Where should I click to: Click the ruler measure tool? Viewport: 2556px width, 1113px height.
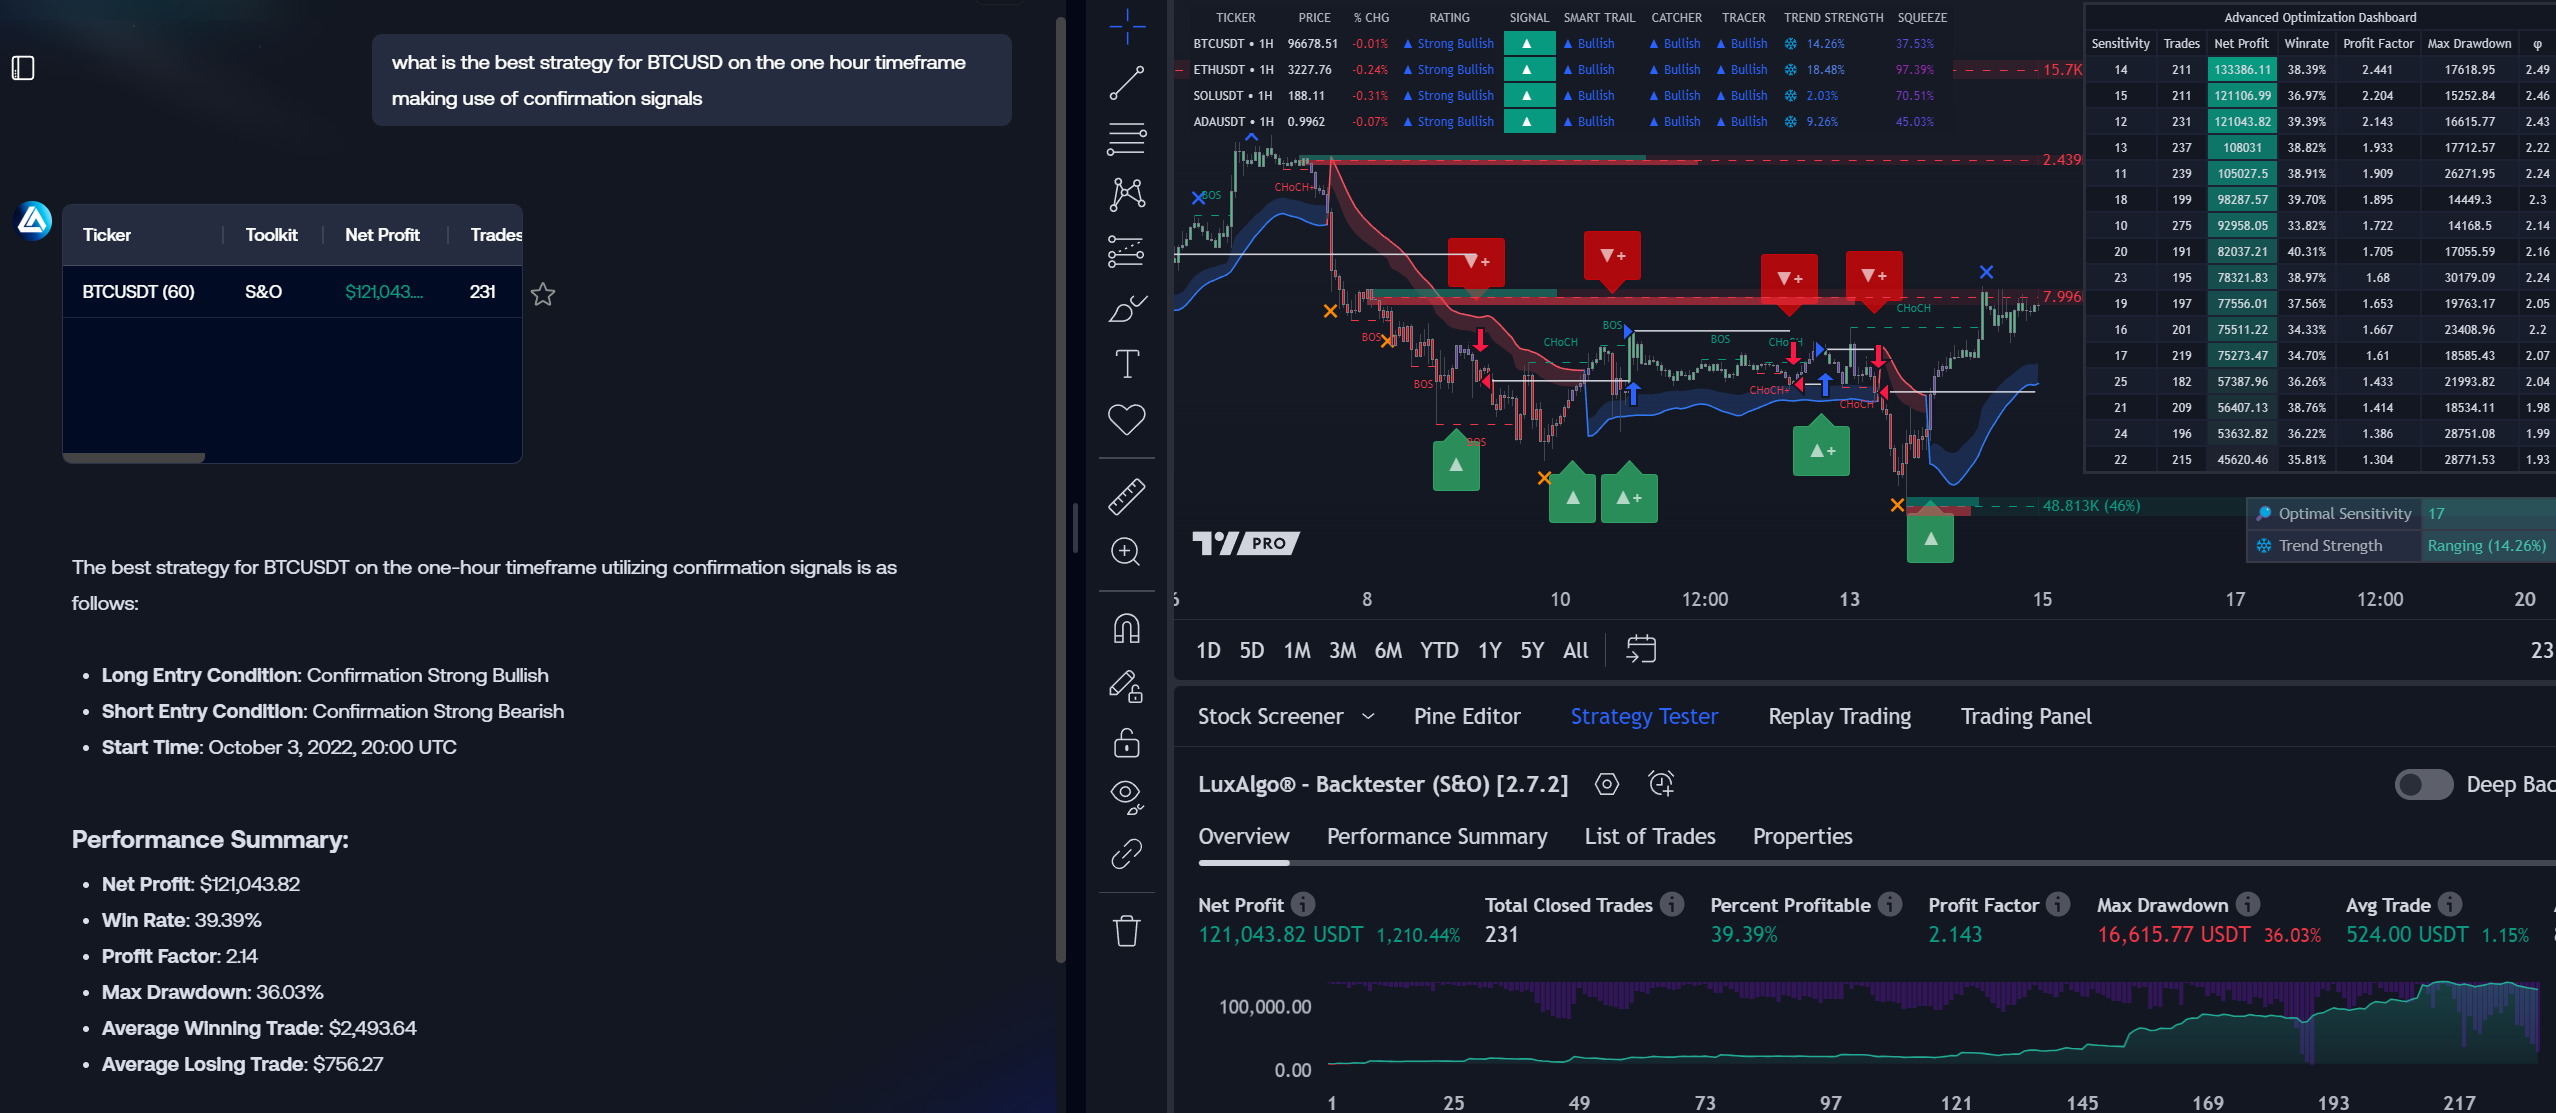pos(1127,496)
